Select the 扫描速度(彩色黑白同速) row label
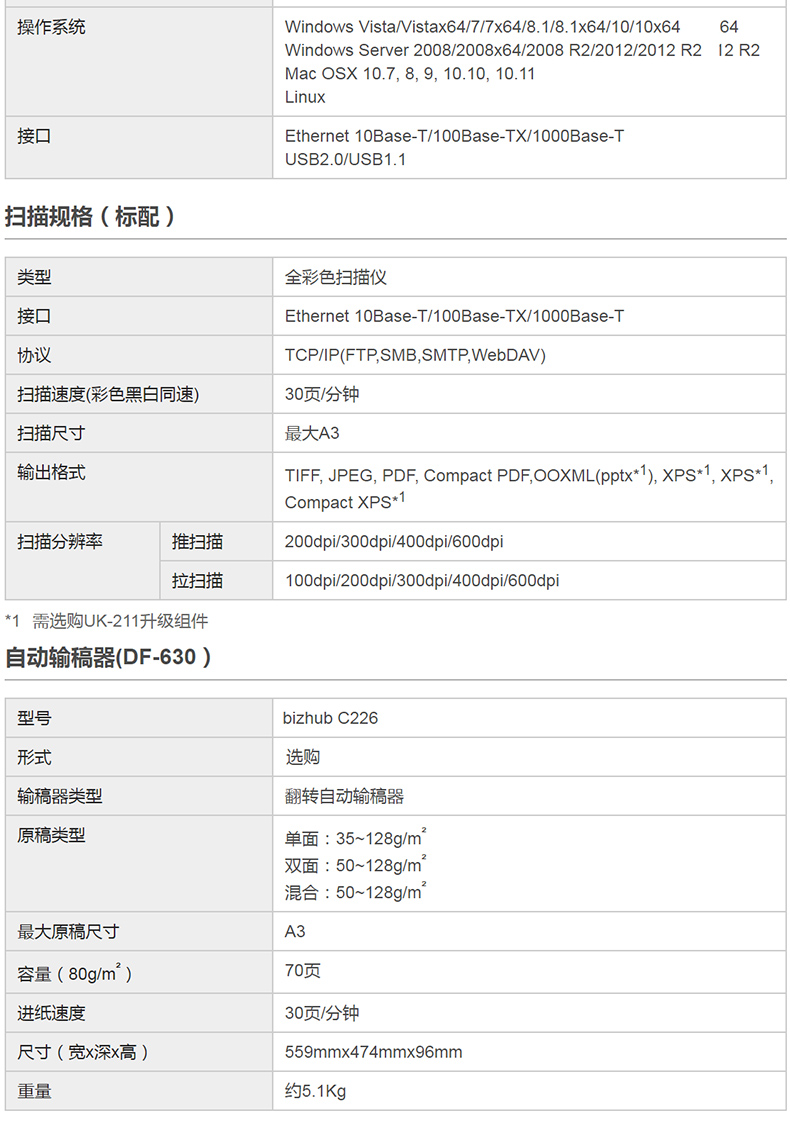Screen dimensions: 790x1130 pyautogui.click(x=108, y=394)
